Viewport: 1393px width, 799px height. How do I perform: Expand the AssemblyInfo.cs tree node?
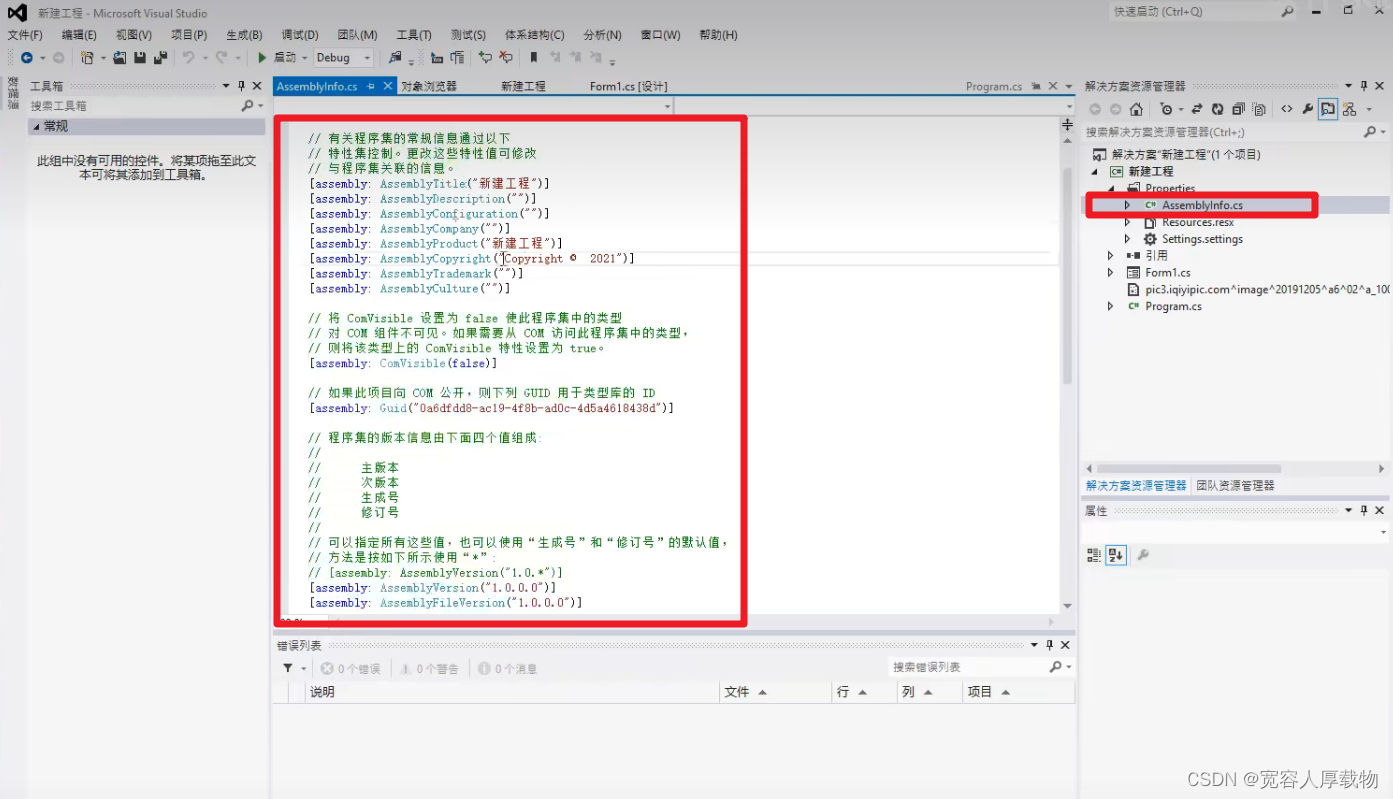pos(1127,205)
